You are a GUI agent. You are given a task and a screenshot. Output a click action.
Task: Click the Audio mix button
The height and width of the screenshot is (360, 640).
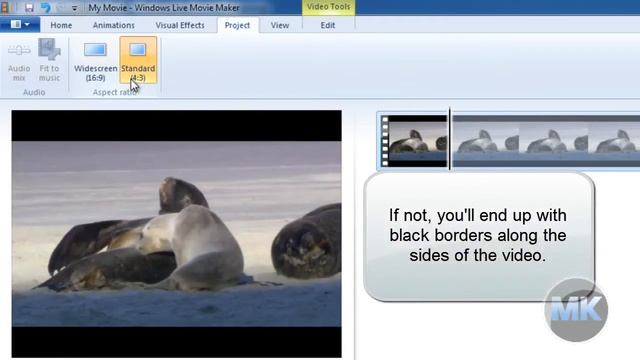coord(19,60)
